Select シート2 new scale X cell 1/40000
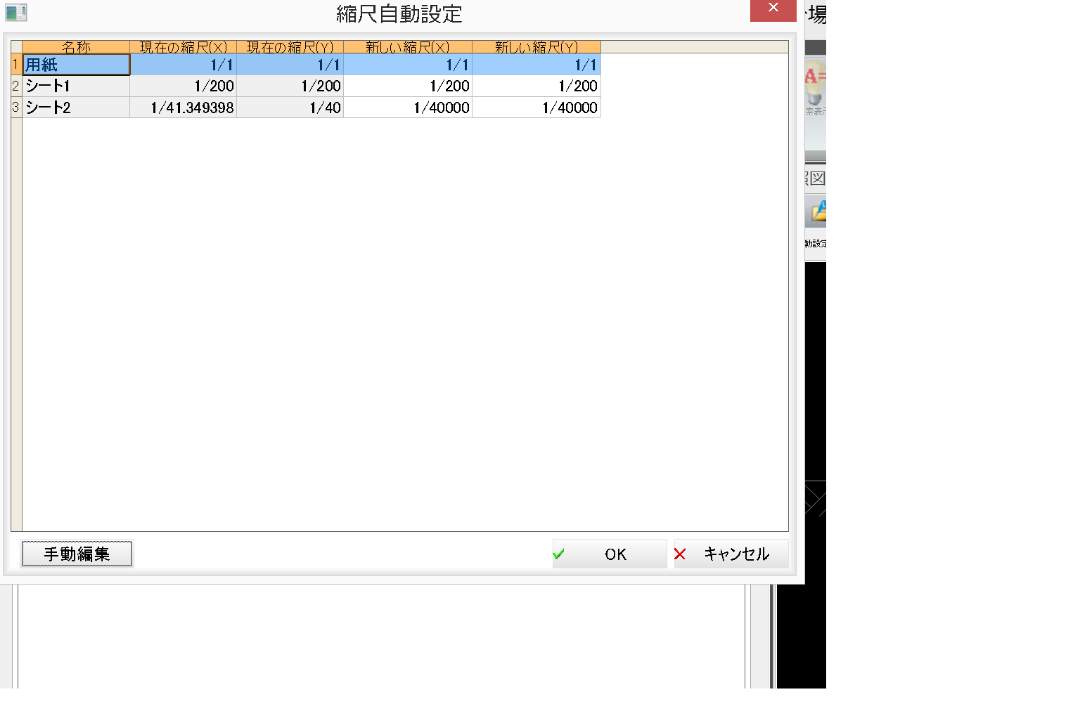This screenshot has height=718, width=1080. (408, 107)
